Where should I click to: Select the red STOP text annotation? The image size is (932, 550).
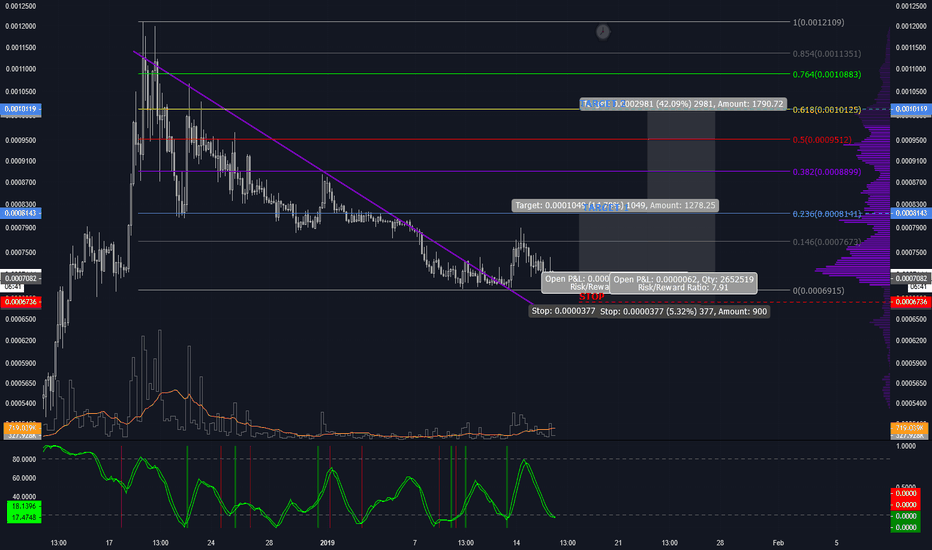[591, 297]
